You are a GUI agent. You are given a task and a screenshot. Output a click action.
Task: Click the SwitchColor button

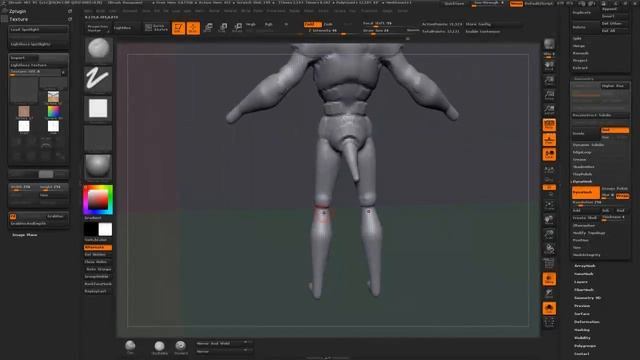tap(98, 240)
